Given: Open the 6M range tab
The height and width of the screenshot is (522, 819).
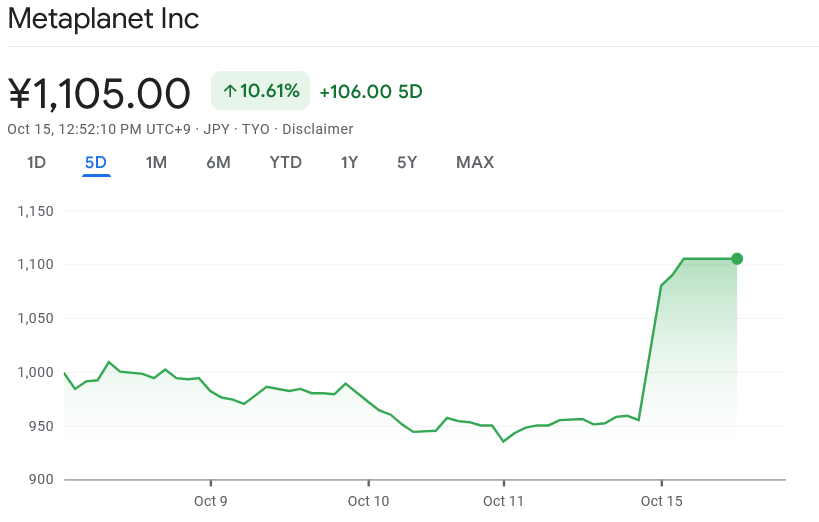Looking at the screenshot, I should point(218,162).
